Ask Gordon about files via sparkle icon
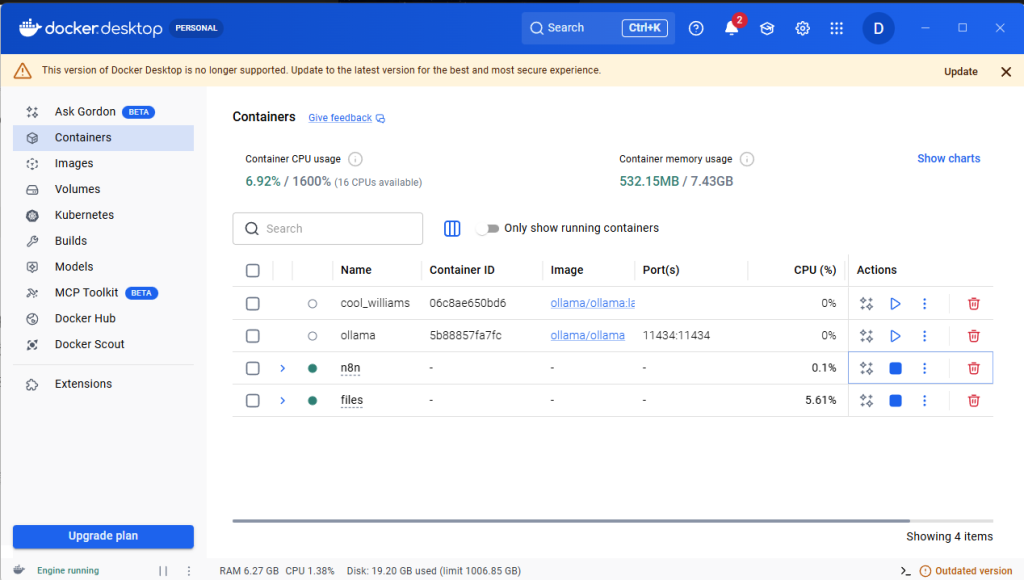Viewport: 1024px width, 580px height. tap(867, 400)
